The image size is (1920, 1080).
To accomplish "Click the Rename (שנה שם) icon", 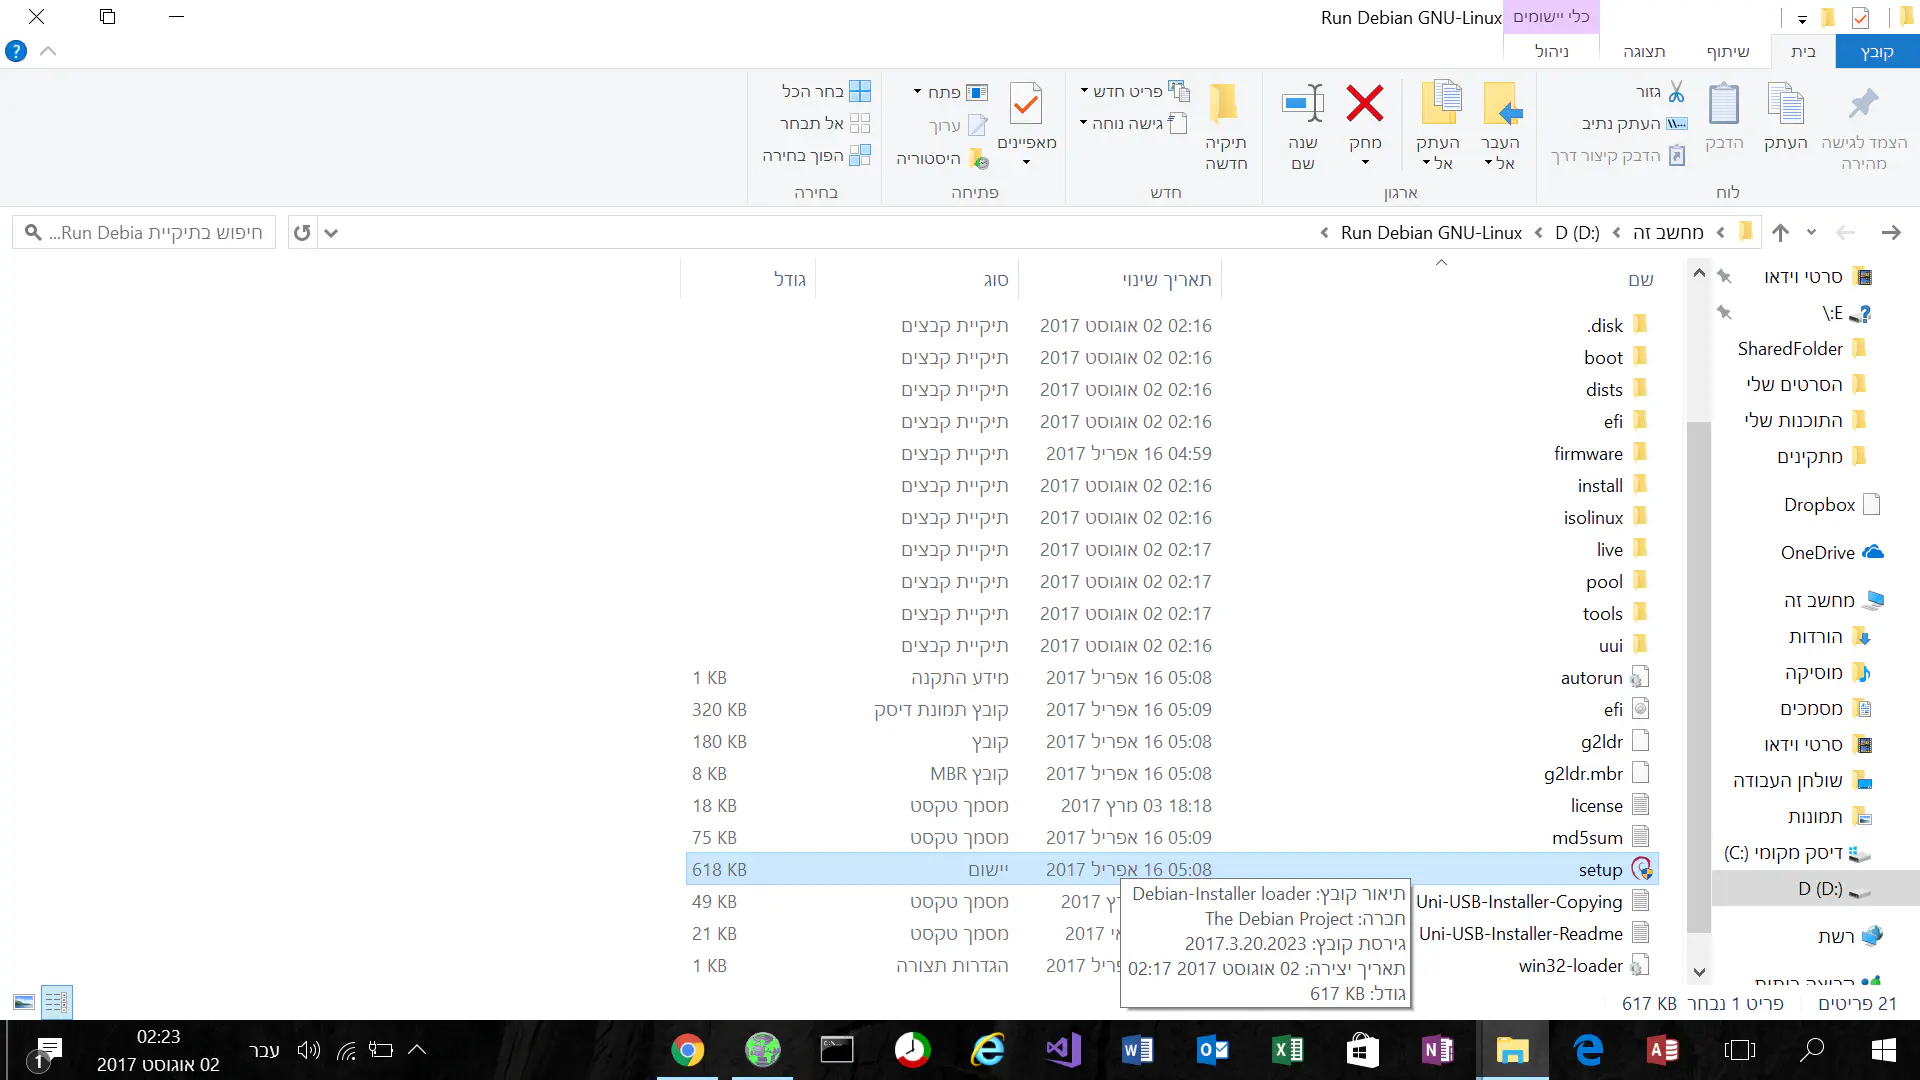I will click(x=1303, y=104).
